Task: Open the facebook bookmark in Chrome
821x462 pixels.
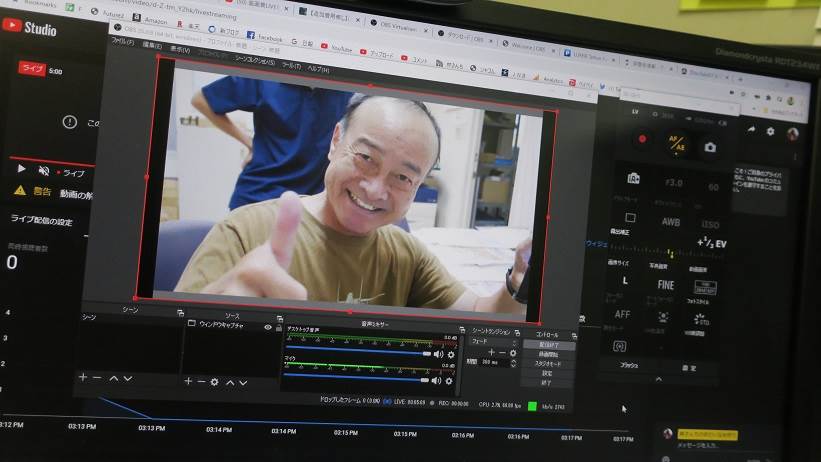Action: coord(264,37)
